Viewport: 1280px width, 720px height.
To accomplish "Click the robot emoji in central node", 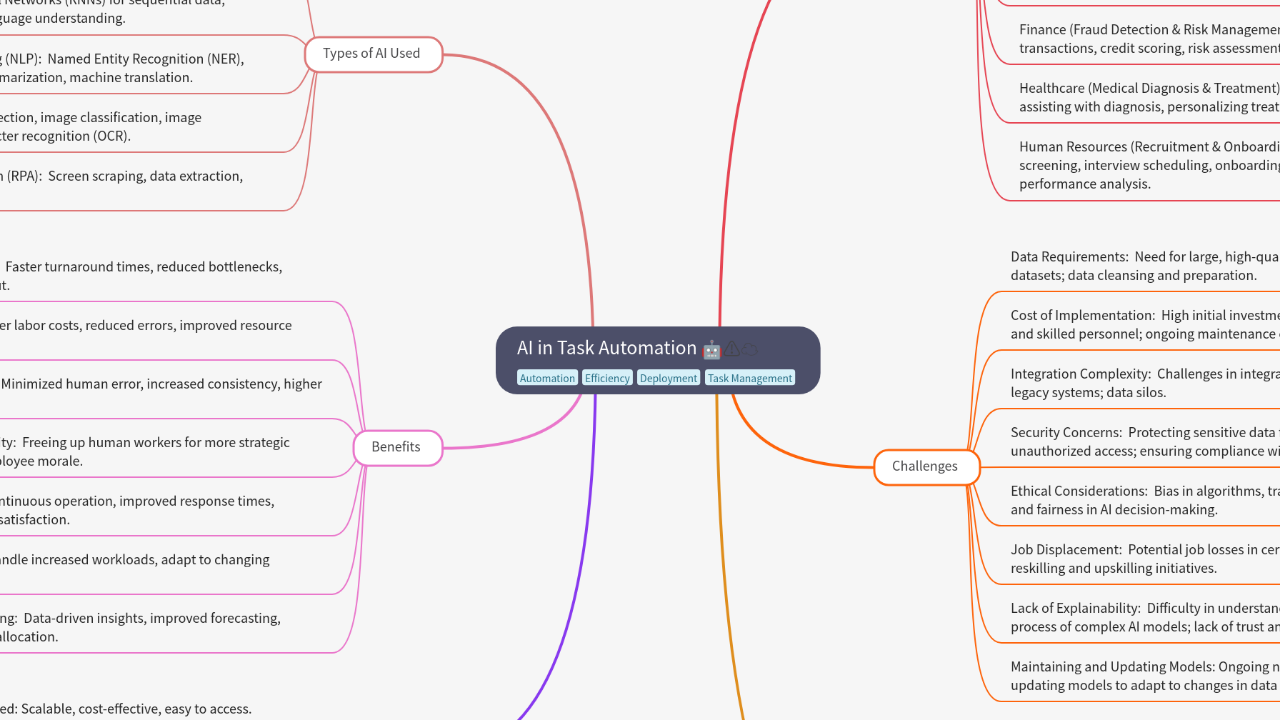I will [712, 349].
